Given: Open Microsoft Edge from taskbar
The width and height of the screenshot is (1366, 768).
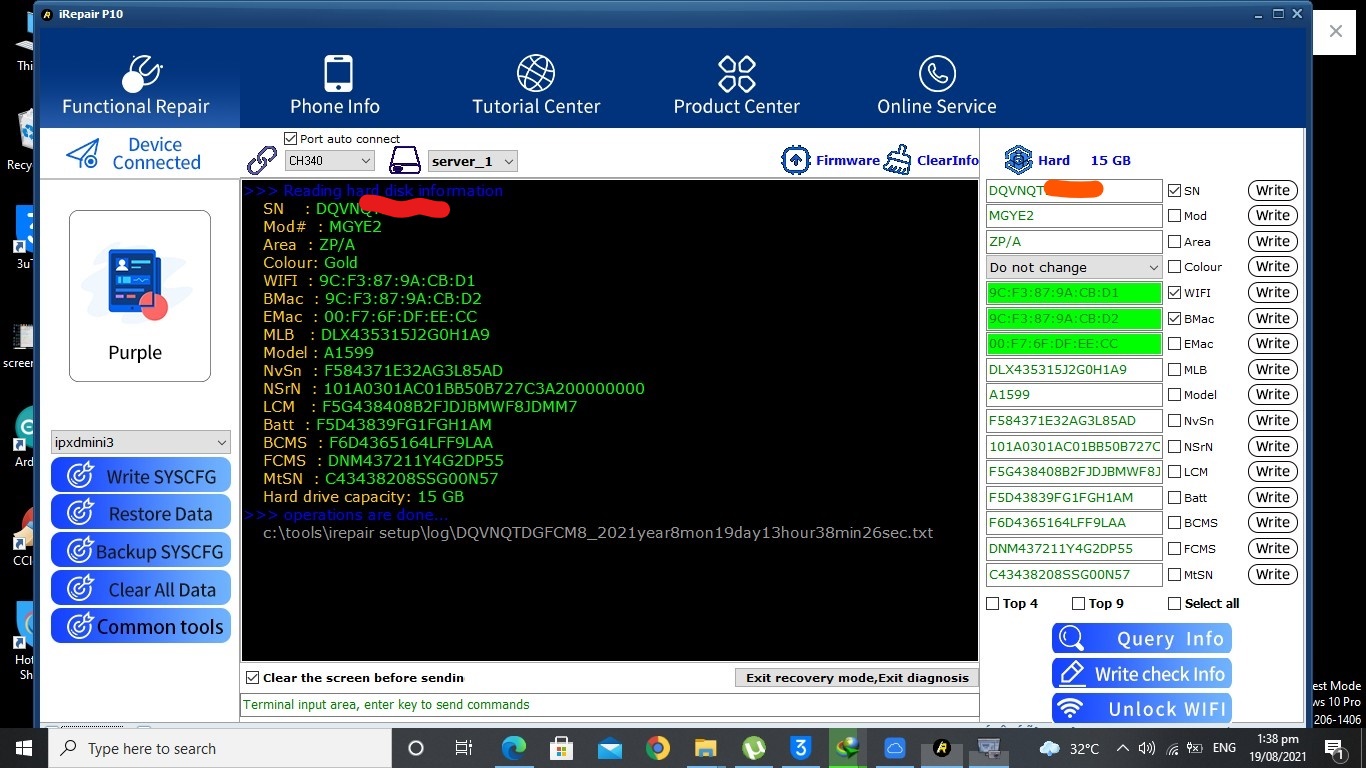Looking at the screenshot, I should pos(513,748).
